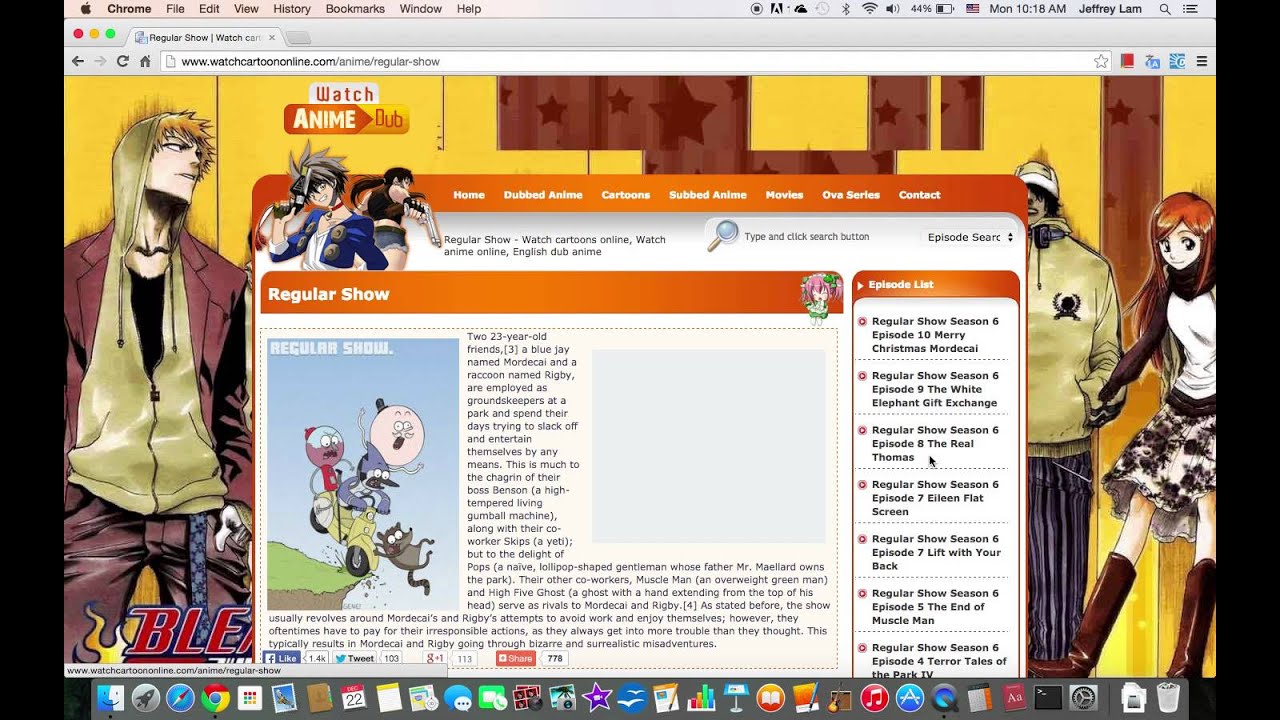The image size is (1280, 720).
Task: Open Finder from the Dock
Action: 111,698
